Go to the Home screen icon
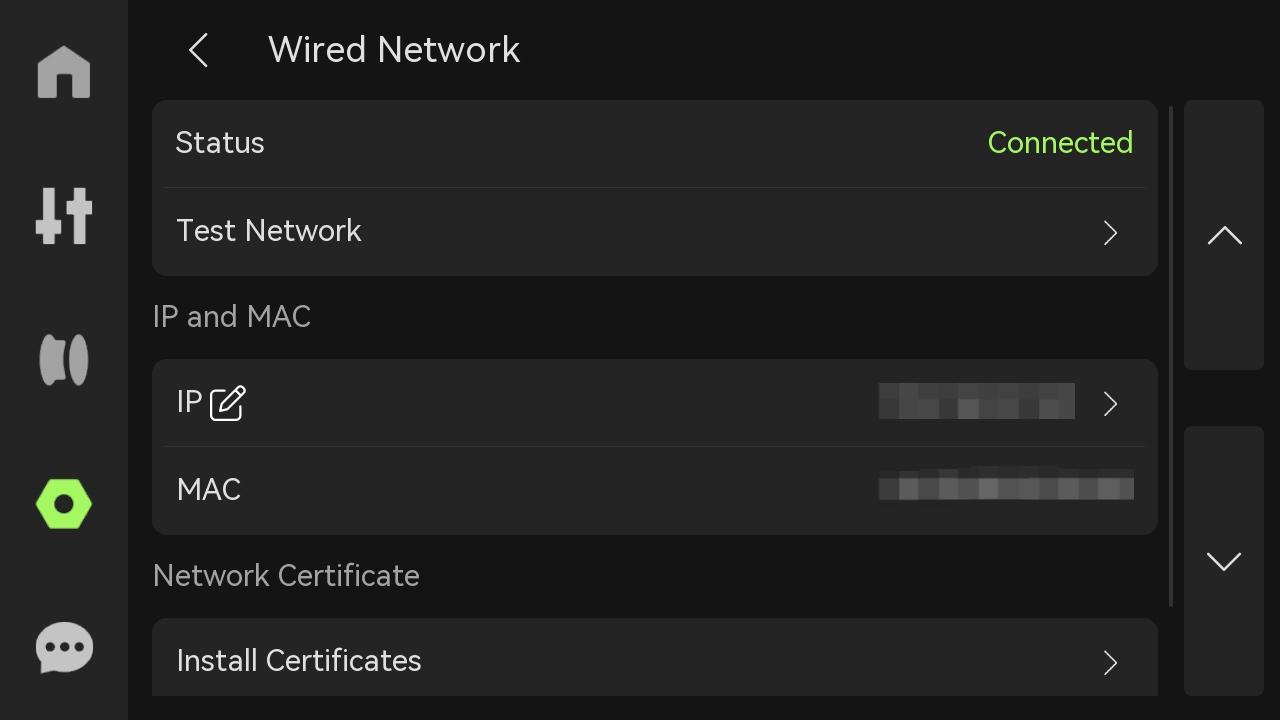 64,73
